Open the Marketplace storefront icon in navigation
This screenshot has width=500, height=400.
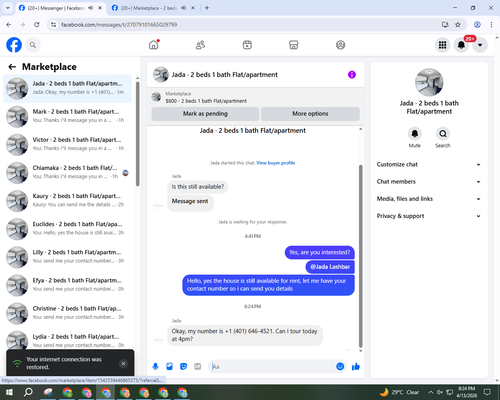coord(294,45)
